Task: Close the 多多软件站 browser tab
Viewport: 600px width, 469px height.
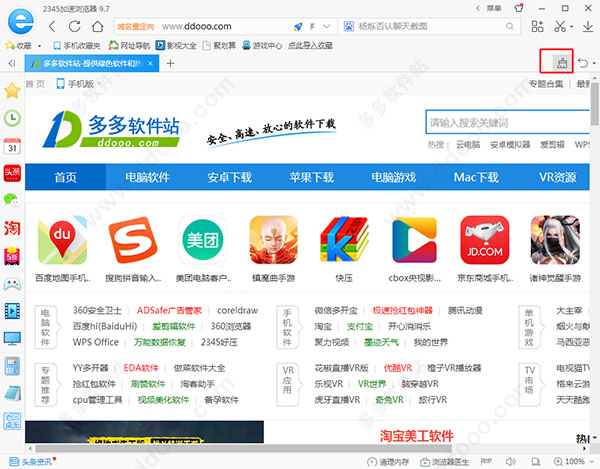Action: [150, 63]
